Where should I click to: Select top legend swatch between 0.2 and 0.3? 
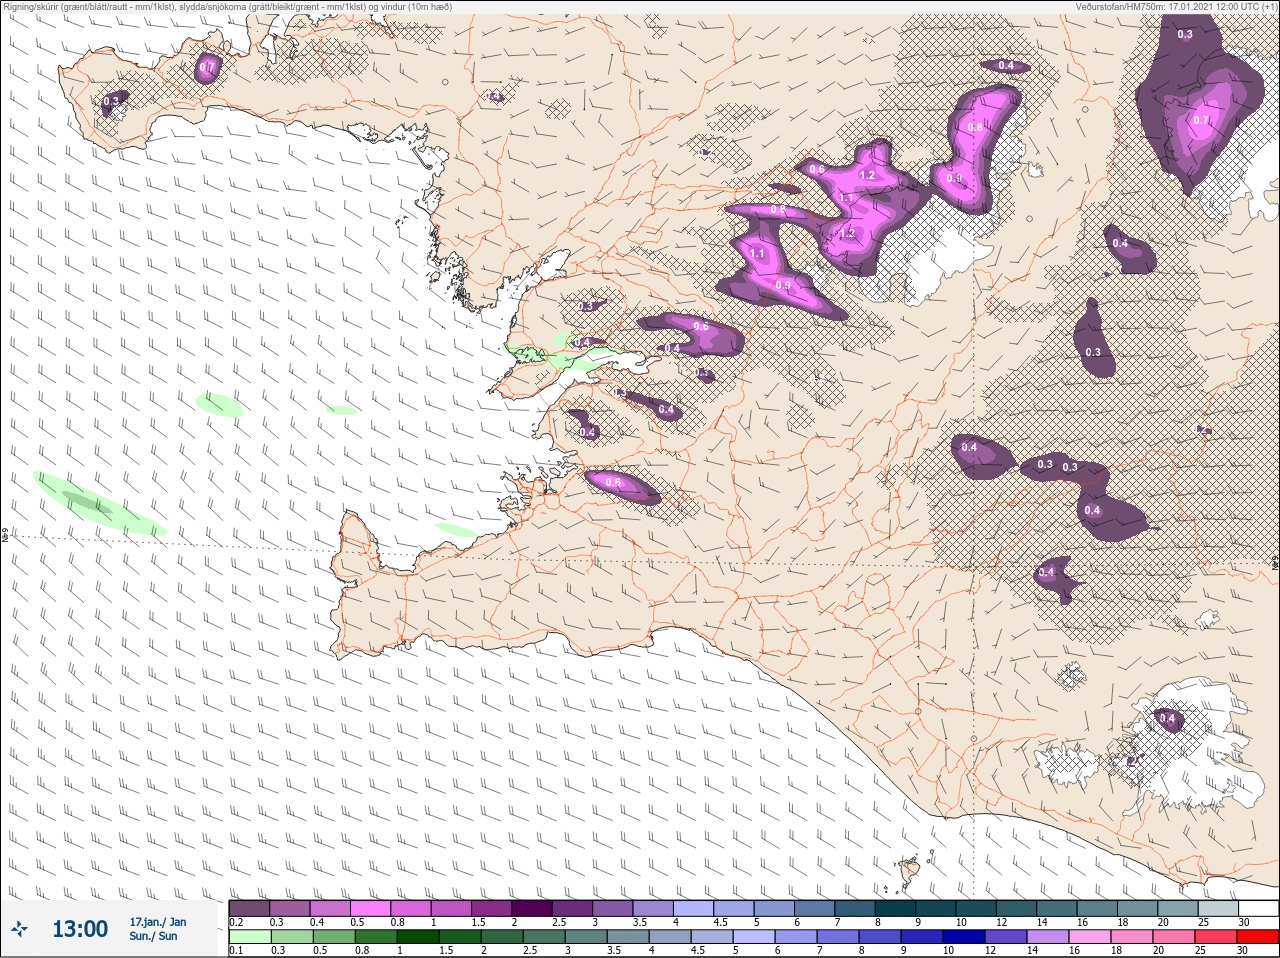click(249, 908)
